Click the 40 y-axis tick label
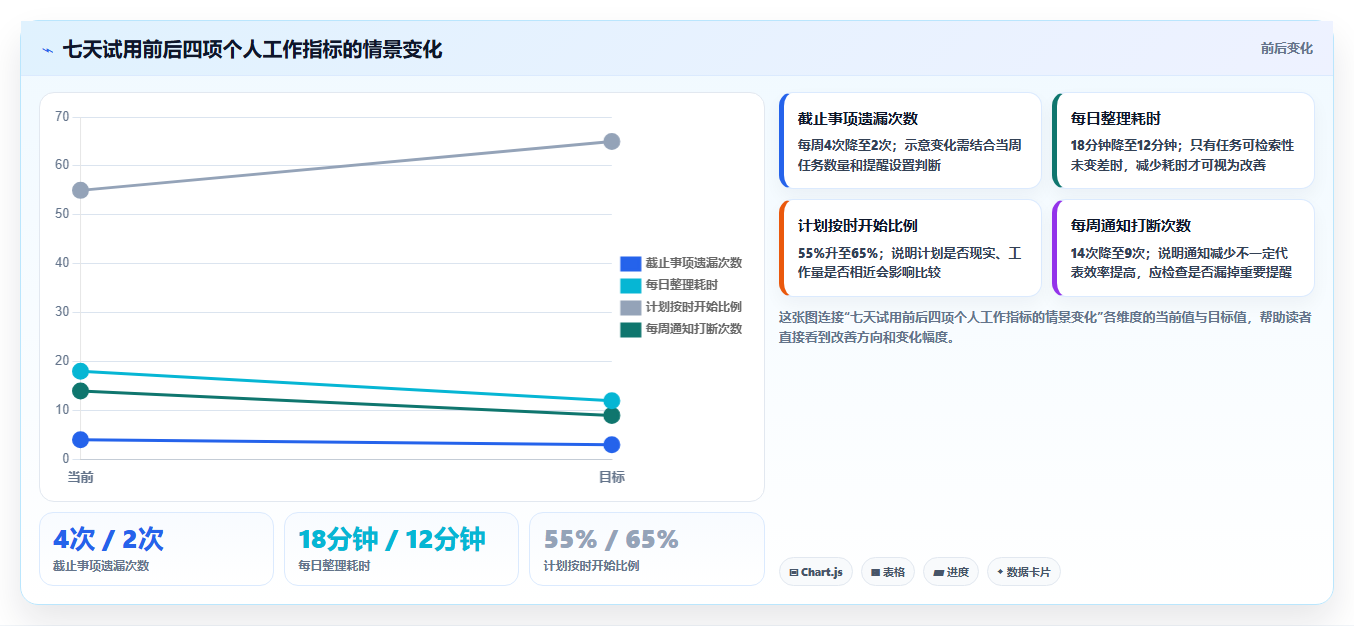 click(x=62, y=263)
